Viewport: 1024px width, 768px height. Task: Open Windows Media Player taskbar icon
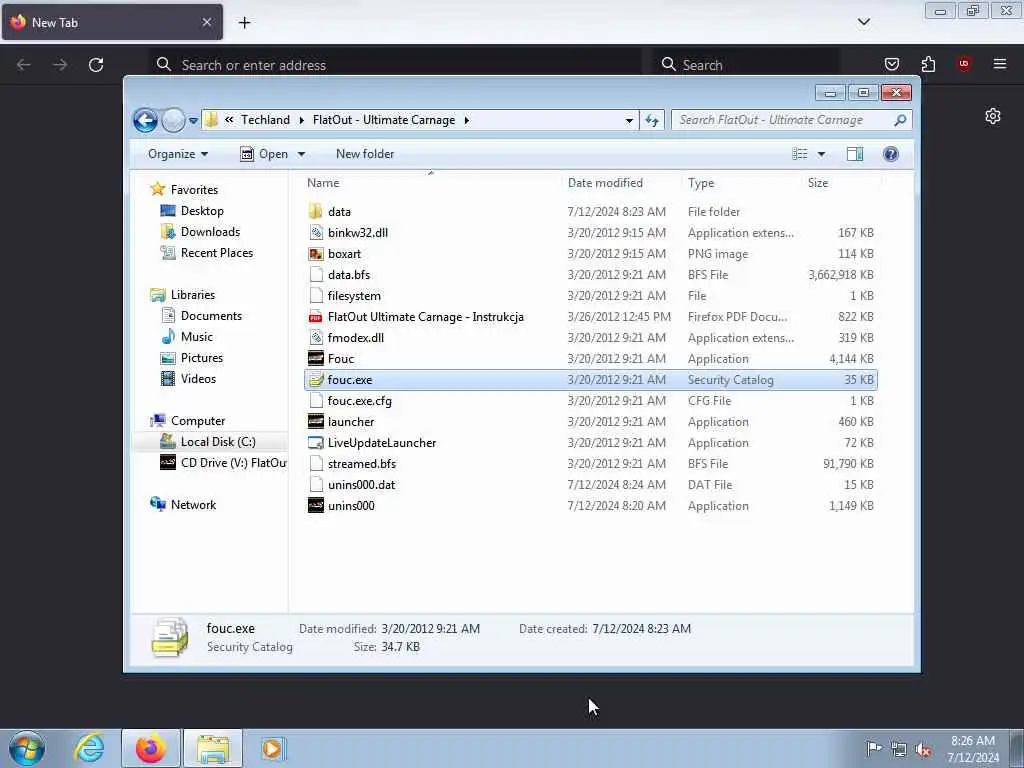click(x=273, y=748)
